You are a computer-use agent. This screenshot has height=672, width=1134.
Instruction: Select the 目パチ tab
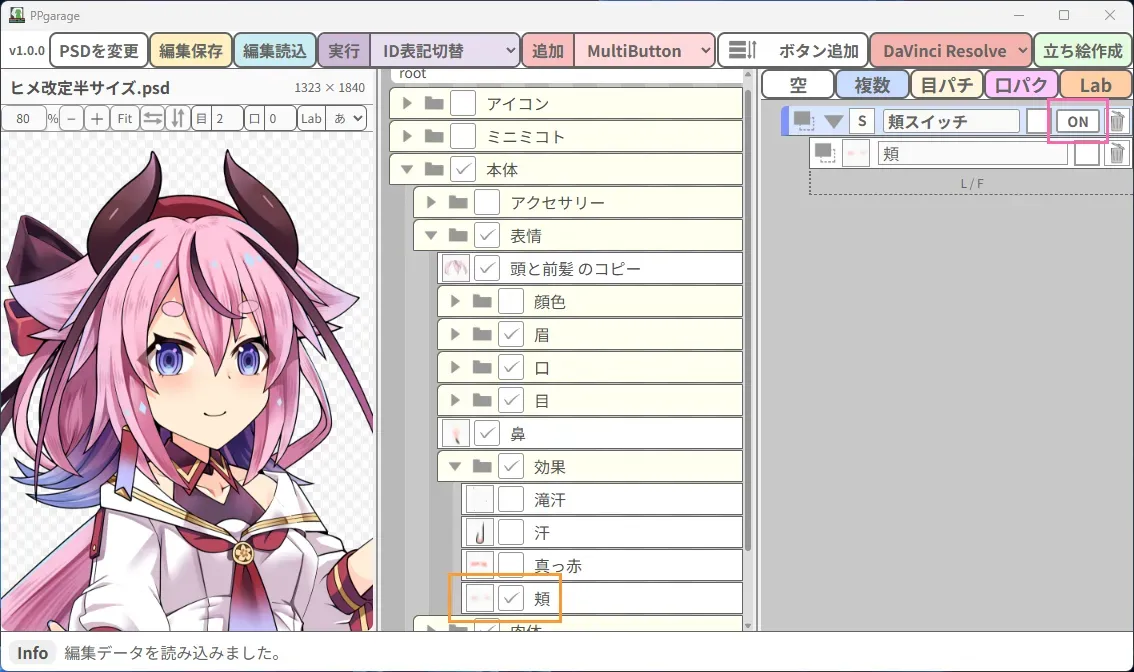pos(947,85)
